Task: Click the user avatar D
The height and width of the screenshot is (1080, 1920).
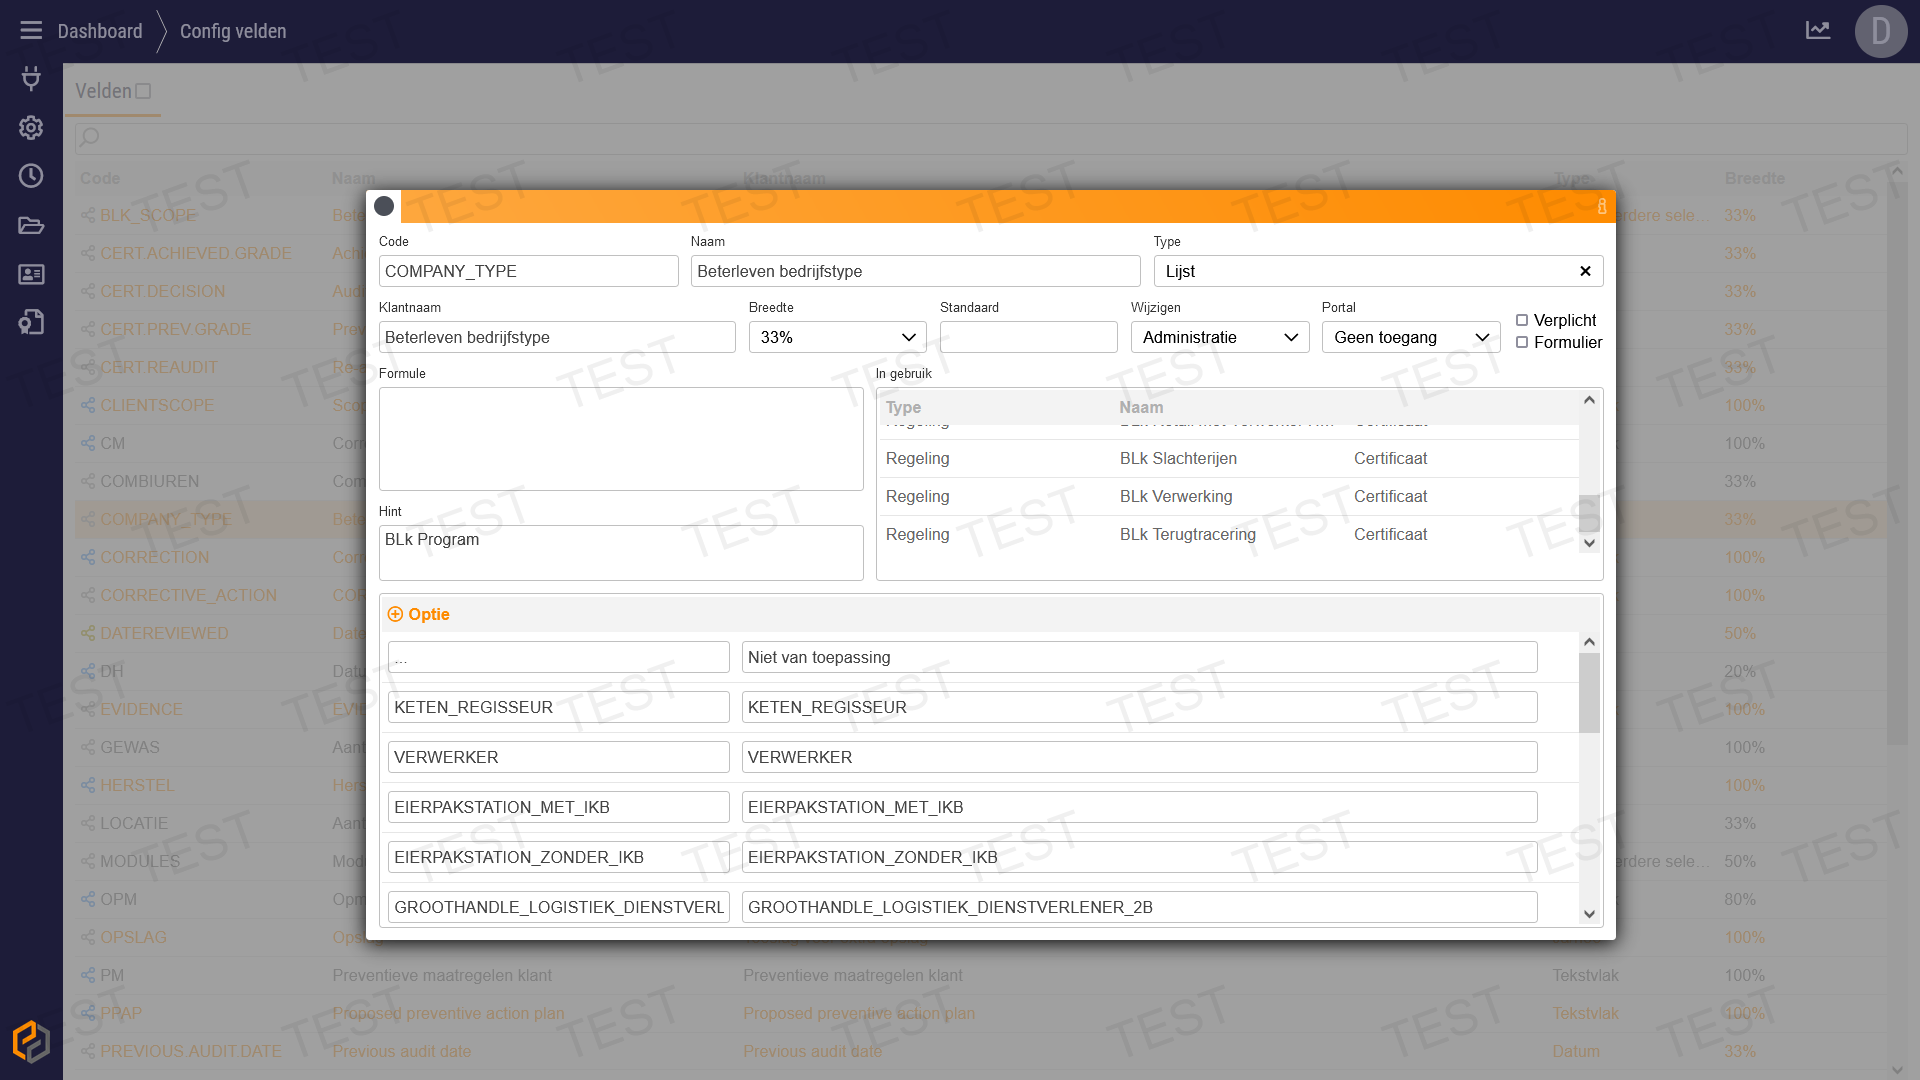Action: tap(1880, 31)
